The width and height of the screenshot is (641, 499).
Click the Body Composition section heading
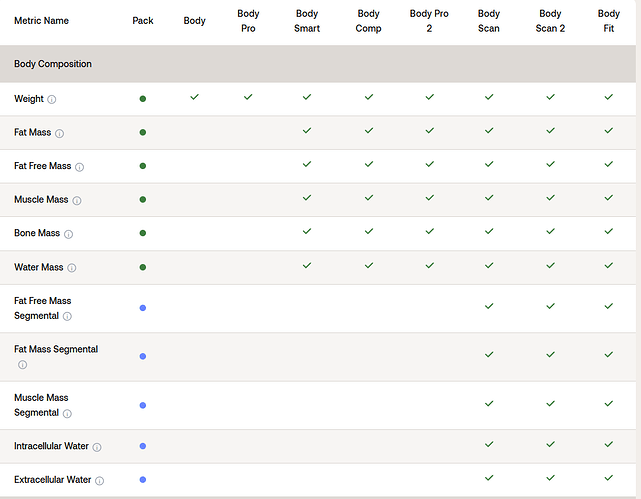53,64
